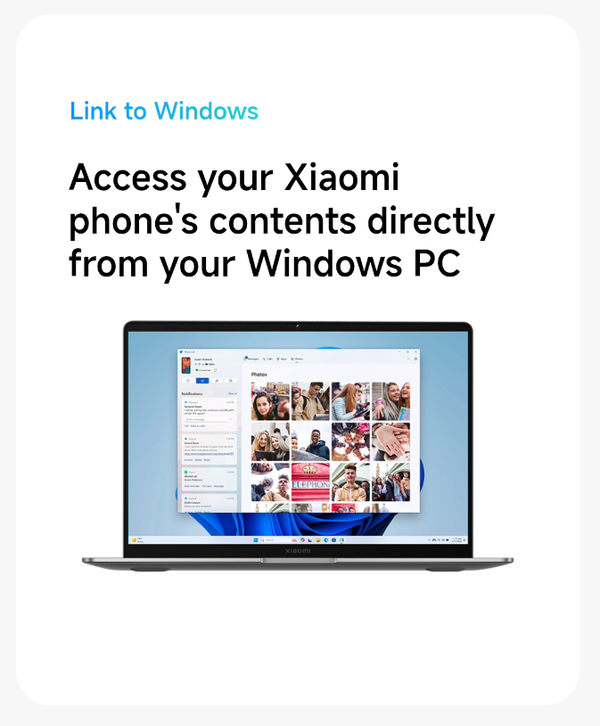Click the refresh icon beside Connected status
This screenshot has width=600, height=726.
[x=216, y=370]
